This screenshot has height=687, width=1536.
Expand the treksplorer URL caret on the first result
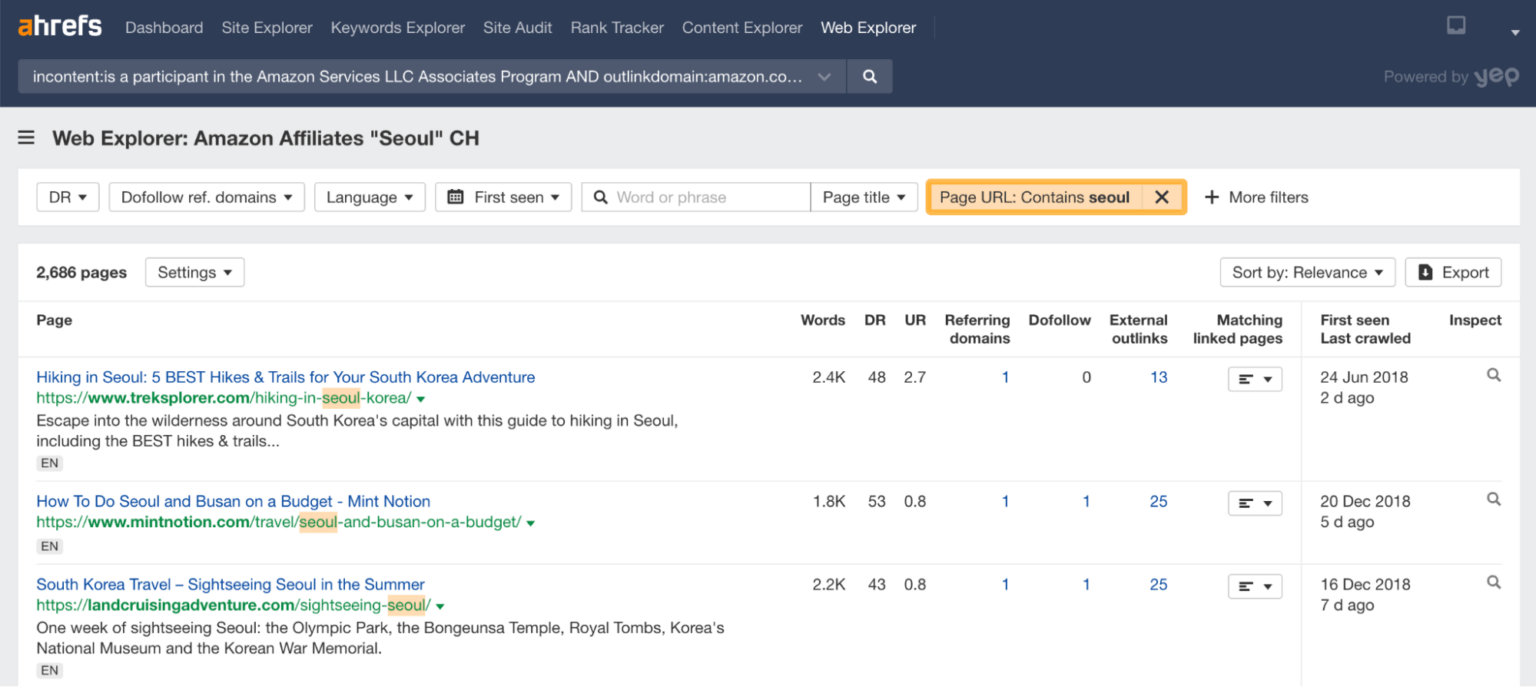[x=421, y=397]
